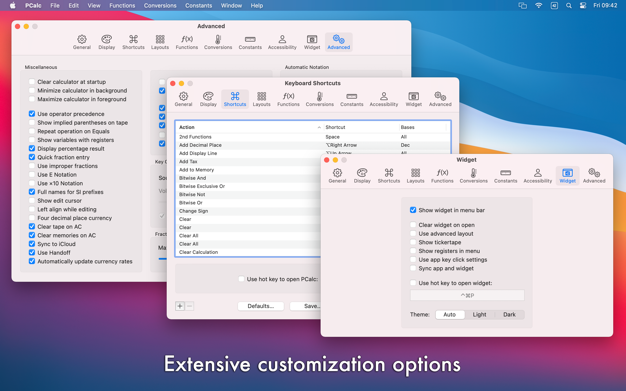Open Accessibility pane in Advanced window

[x=282, y=42]
